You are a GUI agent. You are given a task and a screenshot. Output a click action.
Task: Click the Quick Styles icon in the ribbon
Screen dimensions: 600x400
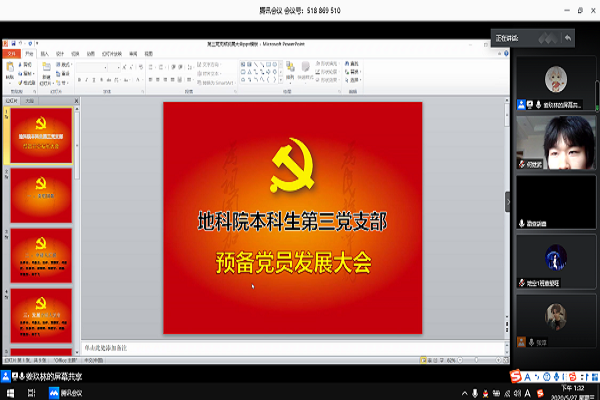304,70
